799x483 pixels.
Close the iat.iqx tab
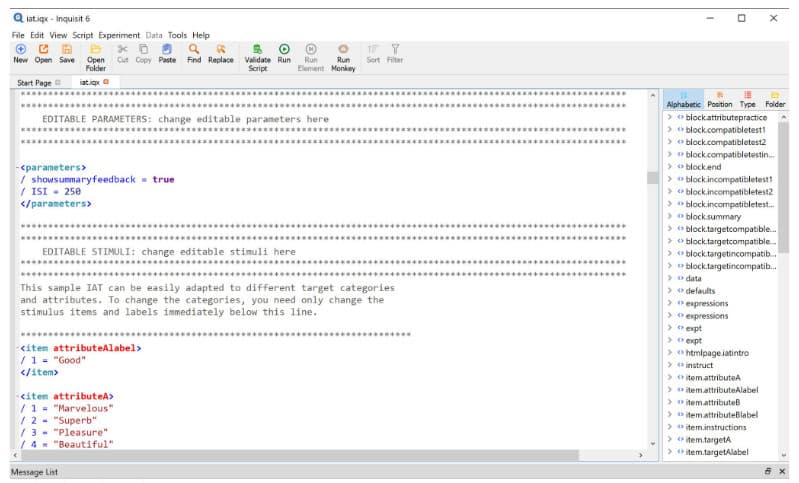106,82
